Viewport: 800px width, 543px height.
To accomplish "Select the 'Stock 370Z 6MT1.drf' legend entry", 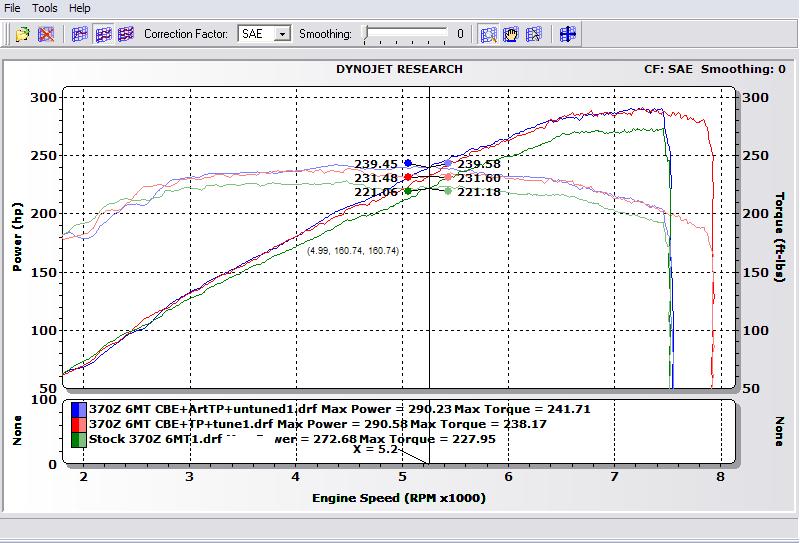I will pyautogui.click(x=155, y=439).
